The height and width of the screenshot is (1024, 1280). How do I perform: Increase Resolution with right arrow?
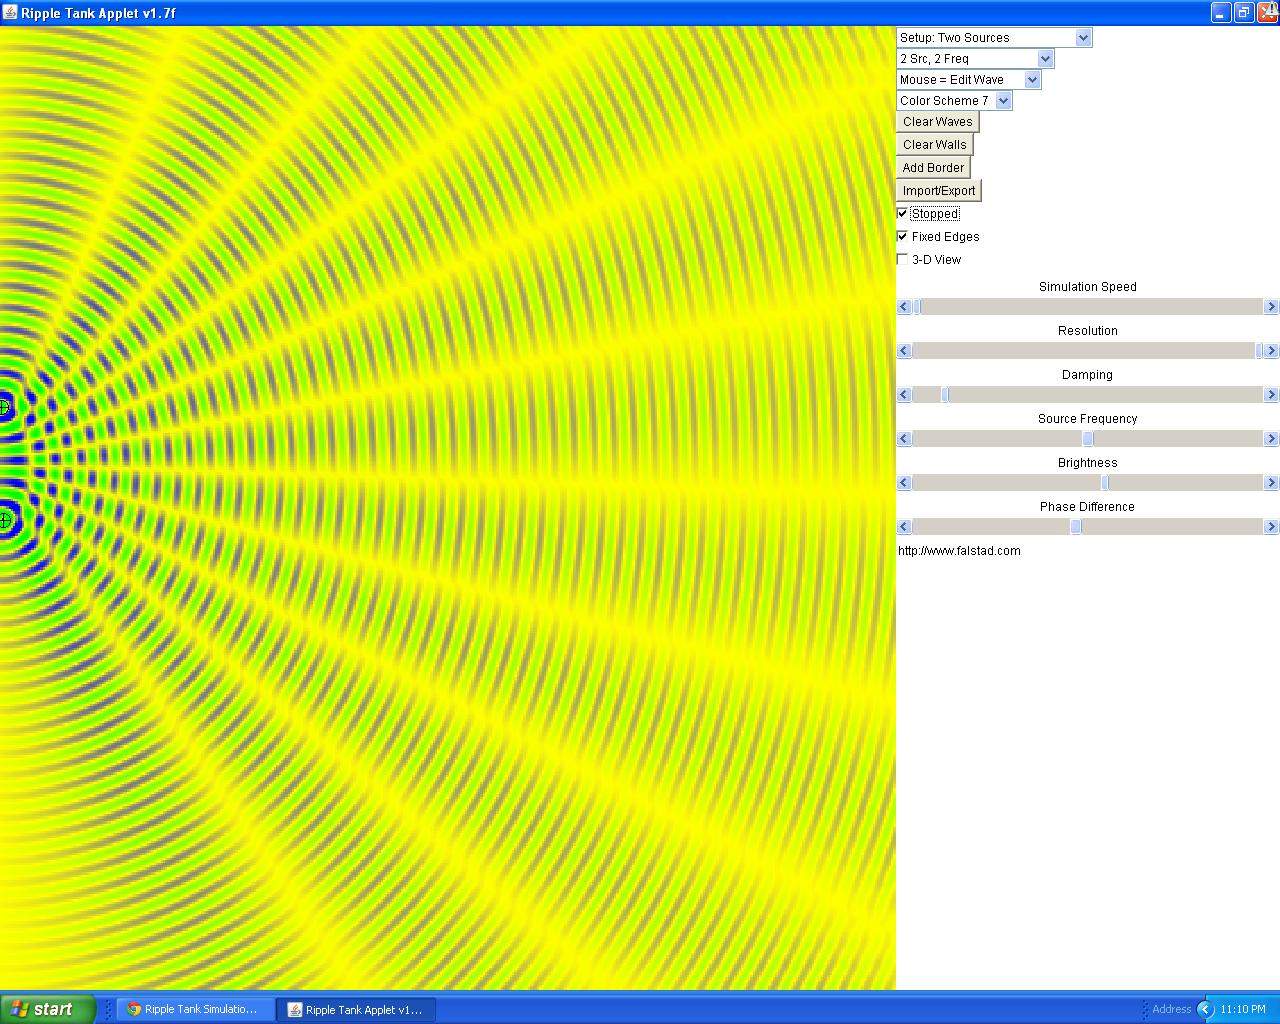[1272, 351]
